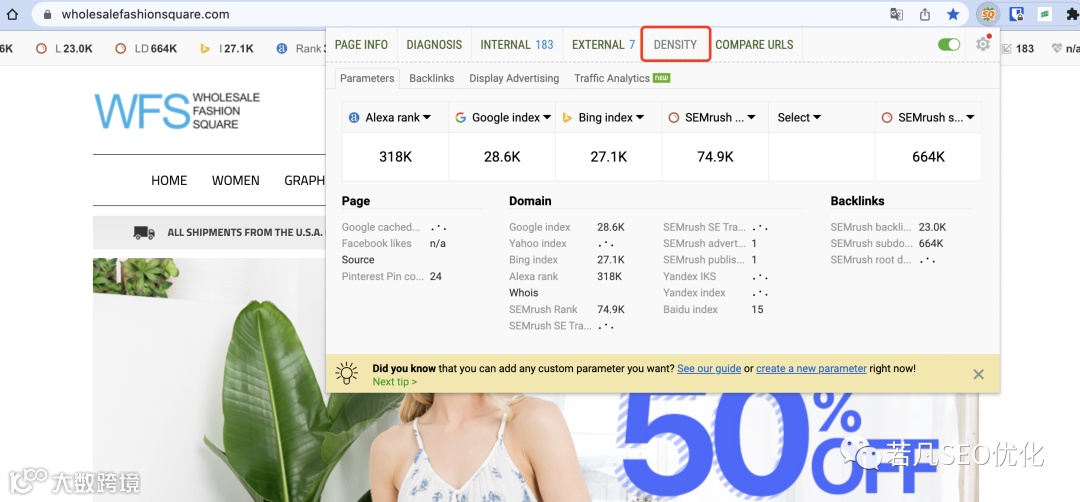Click the Whois link under Domain
1080x502 pixels.
pos(523,293)
